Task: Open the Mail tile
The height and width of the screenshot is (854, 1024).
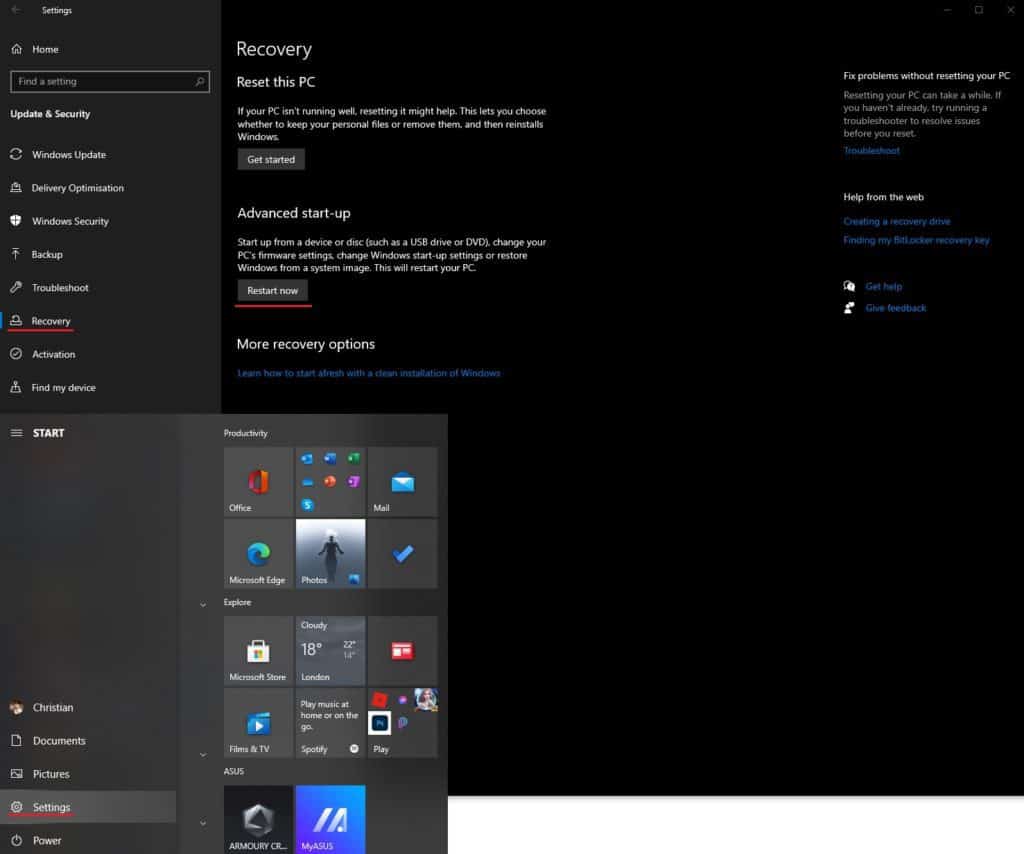Action: click(402, 481)
